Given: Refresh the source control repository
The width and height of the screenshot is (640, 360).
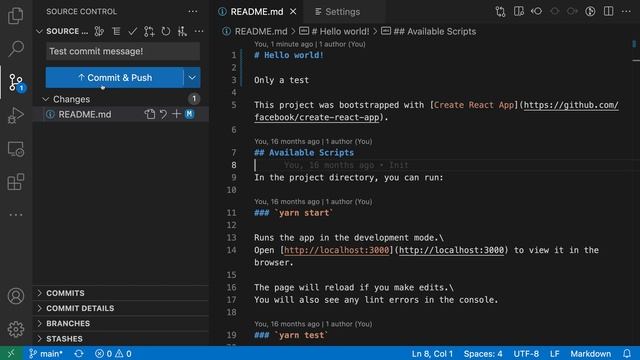Looking at the screenshot, I should pos(166,31).
